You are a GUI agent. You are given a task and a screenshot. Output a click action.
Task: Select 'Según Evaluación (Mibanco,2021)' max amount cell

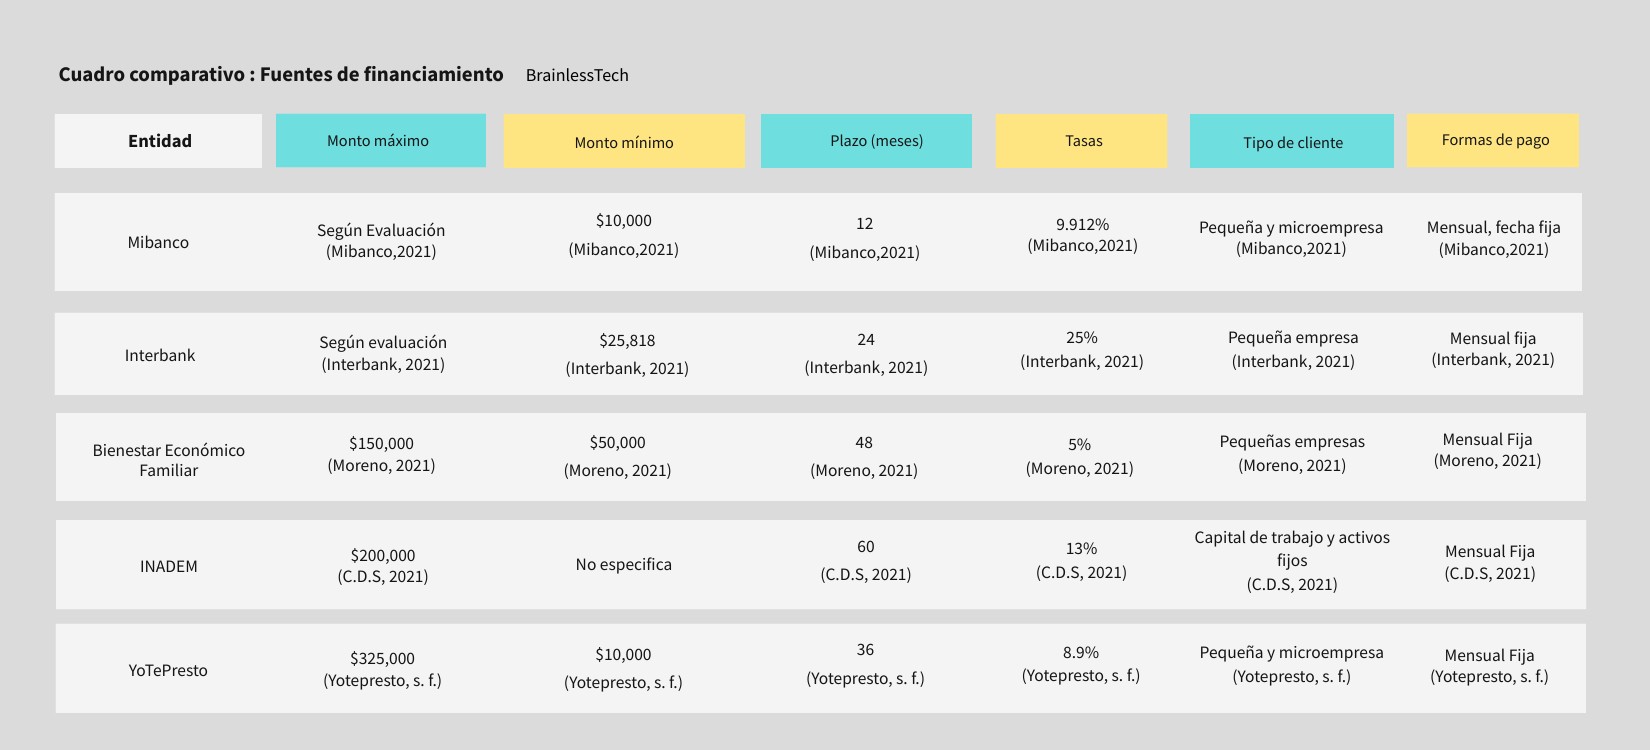pos(381,241)
